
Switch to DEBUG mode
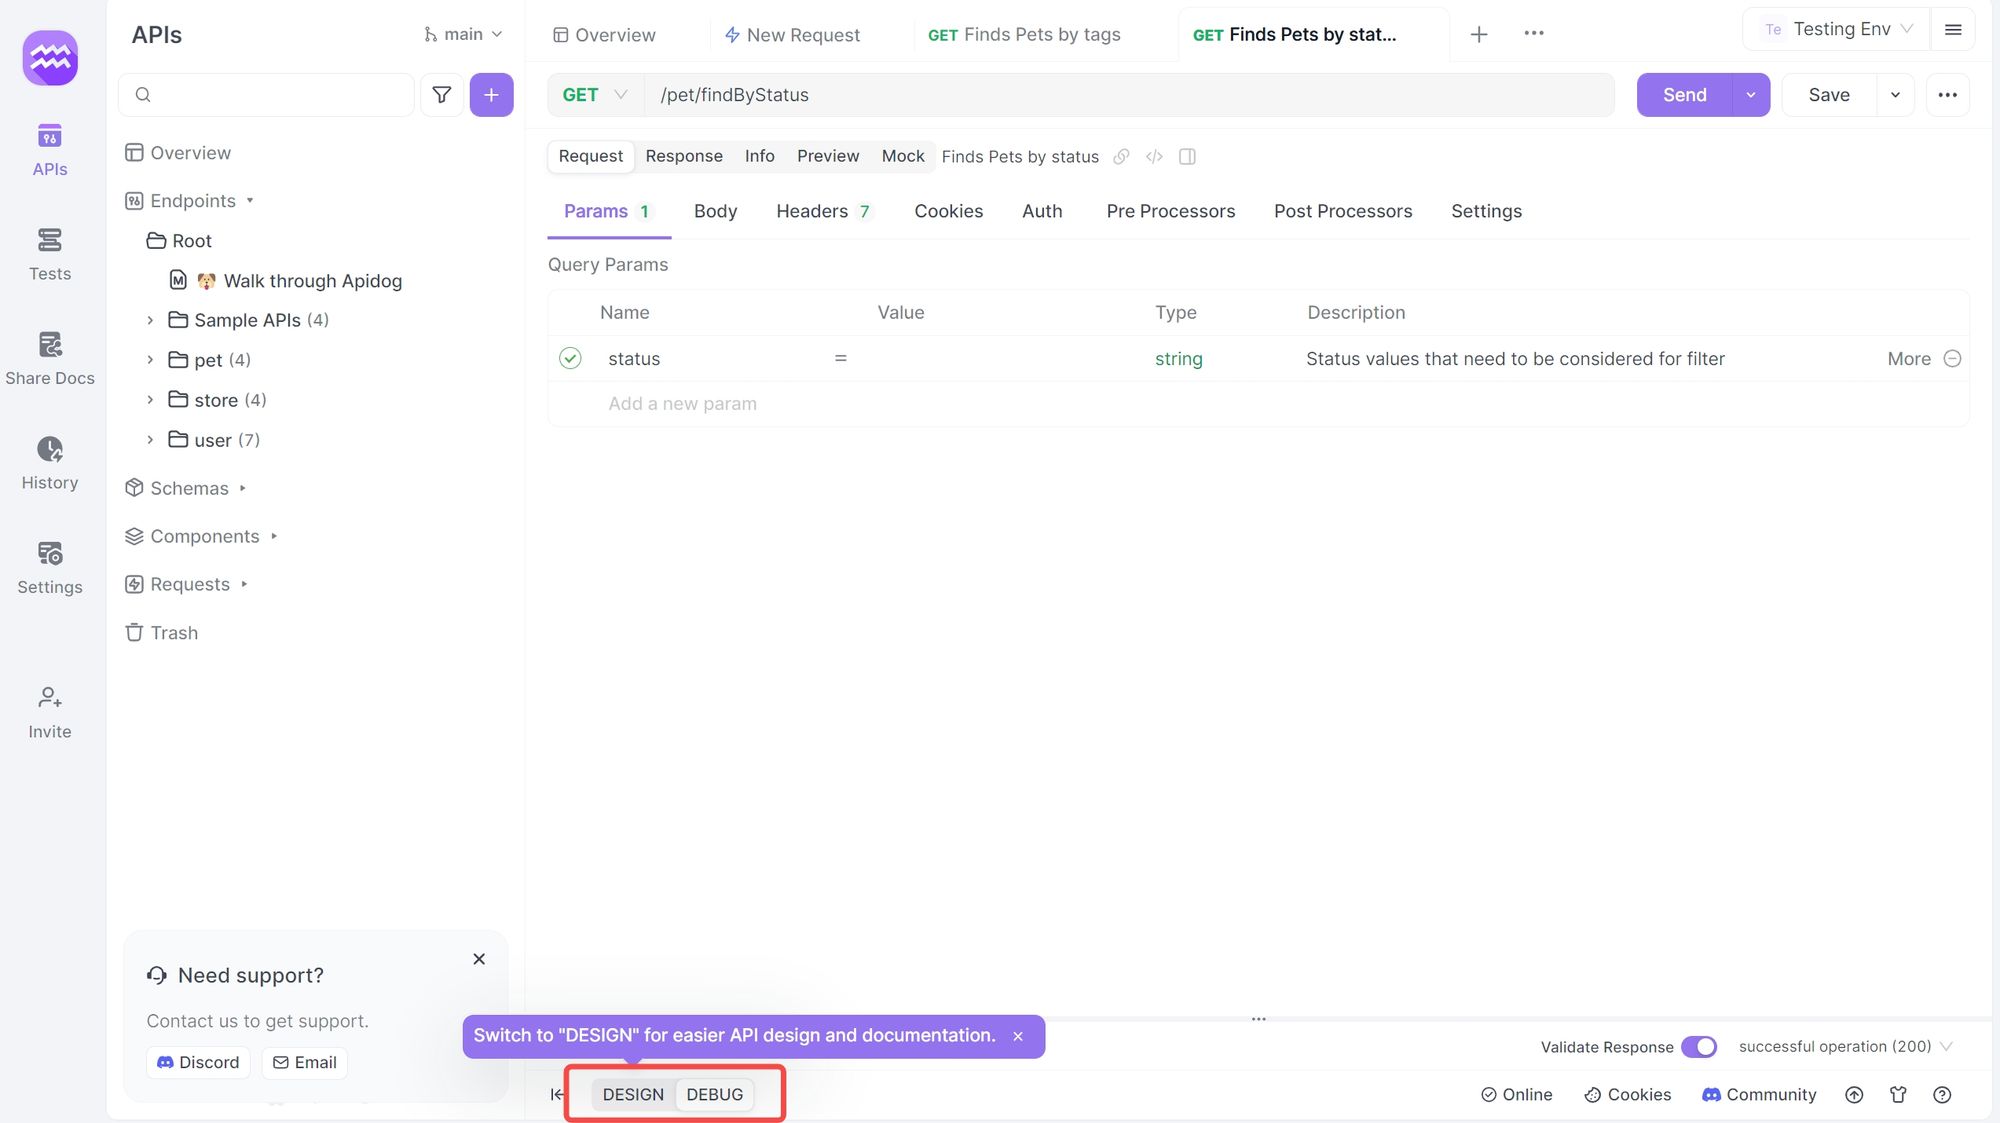click(715, 1094)
